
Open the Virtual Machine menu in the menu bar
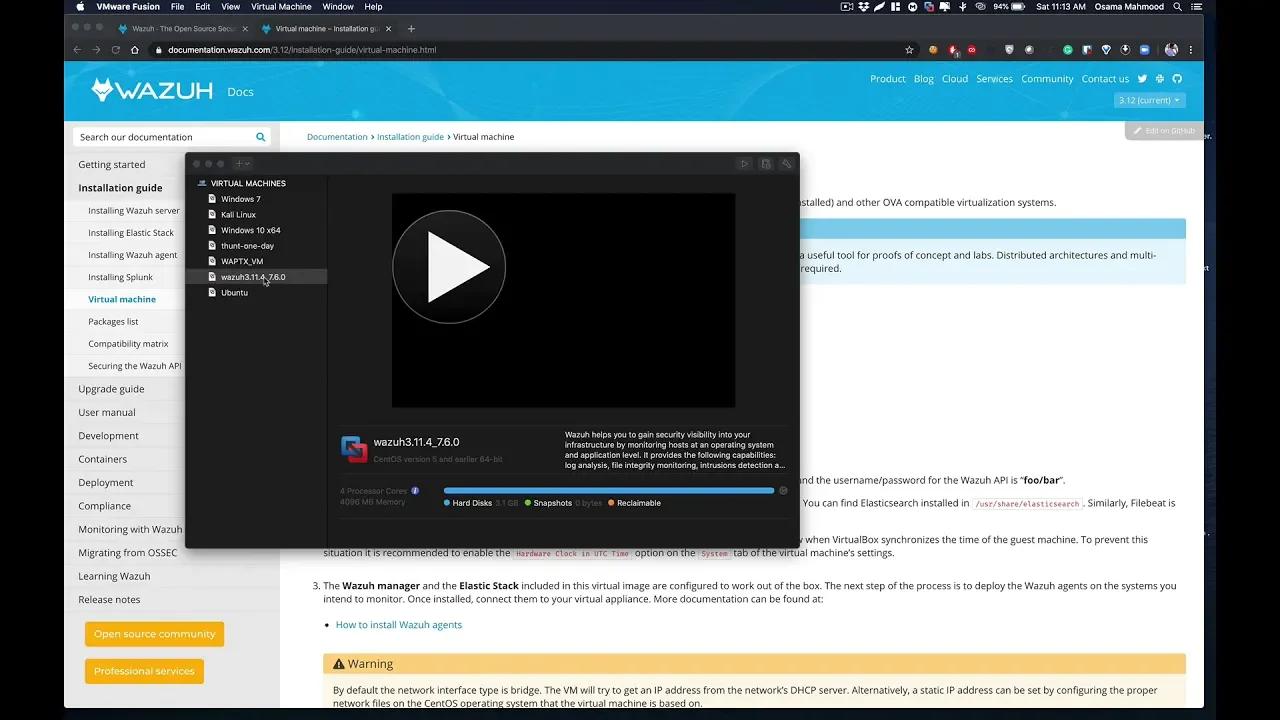pos(280,5)
